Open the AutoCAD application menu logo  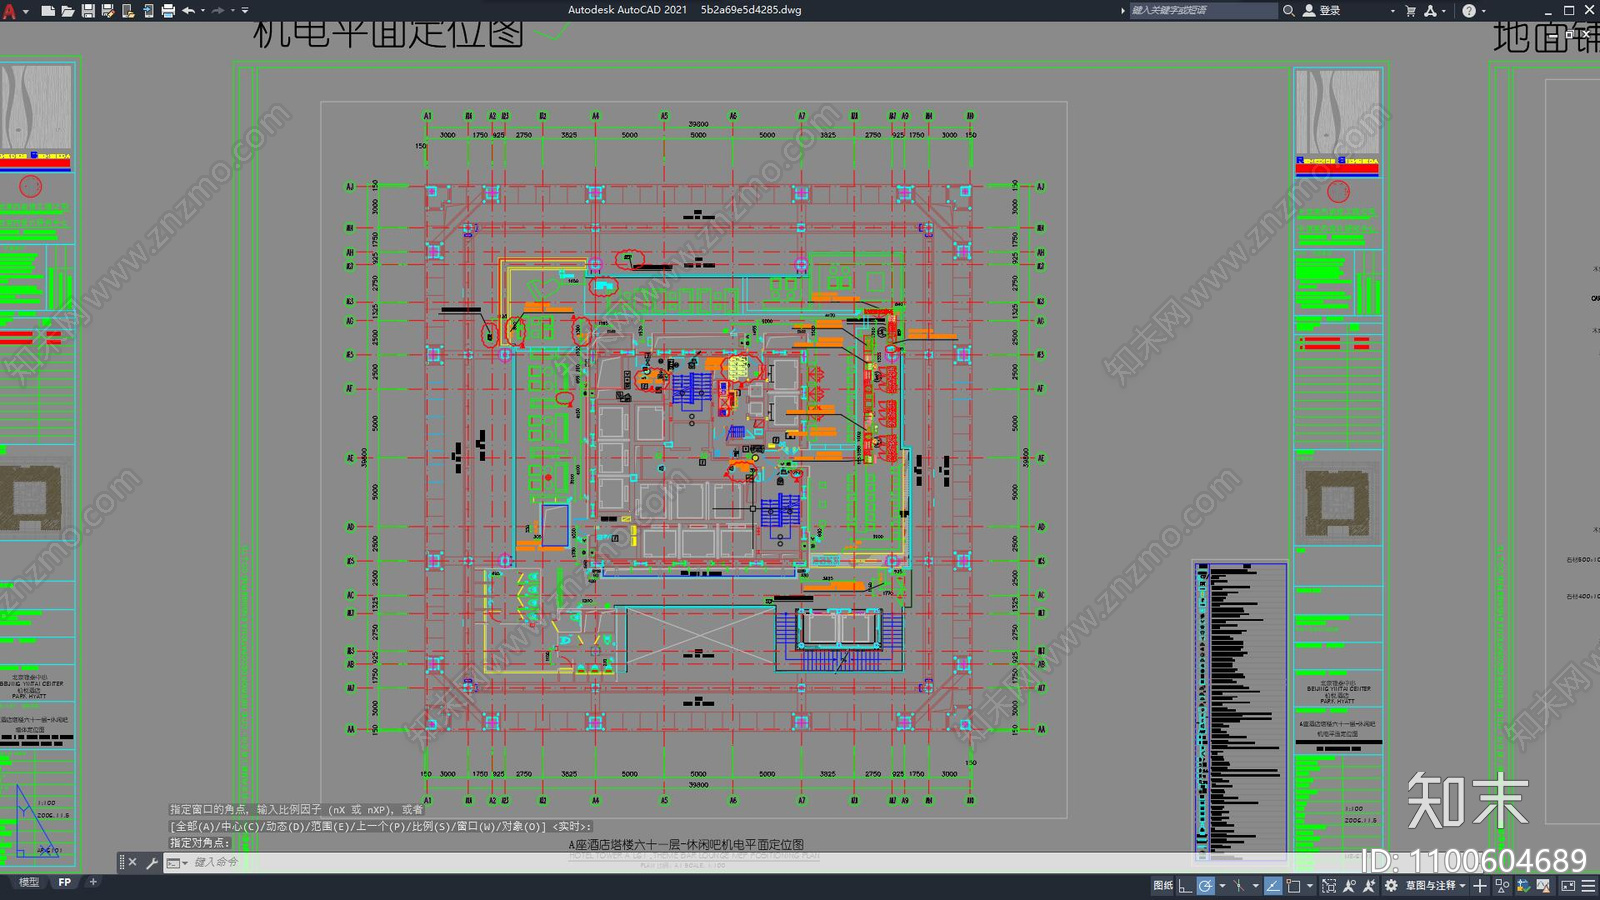9,10
